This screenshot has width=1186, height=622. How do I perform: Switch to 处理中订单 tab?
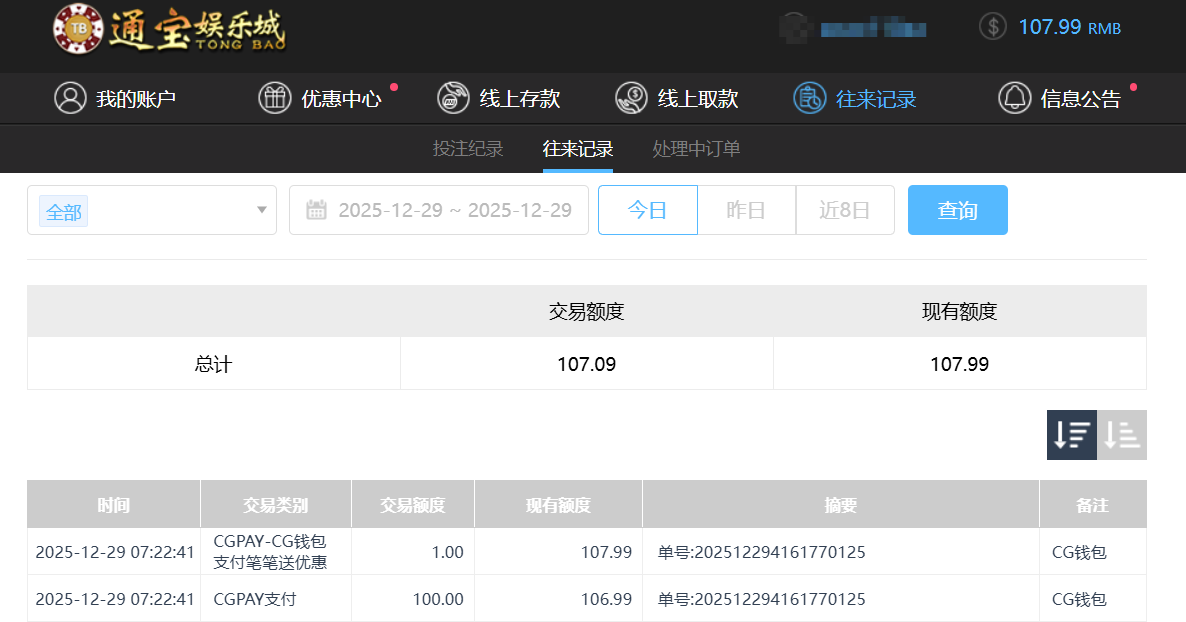click(x=696, y=149)
